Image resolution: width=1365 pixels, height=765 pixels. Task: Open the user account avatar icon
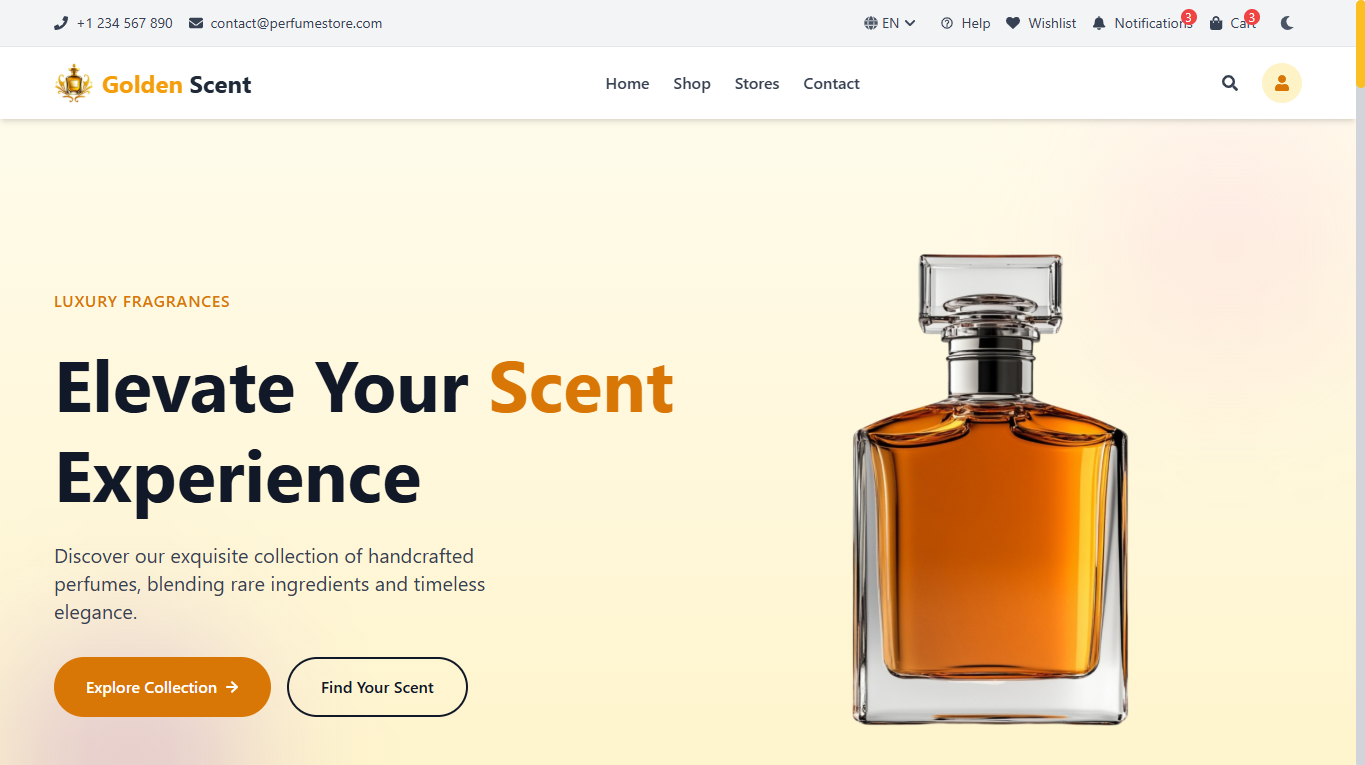[x=1281, y=83]
